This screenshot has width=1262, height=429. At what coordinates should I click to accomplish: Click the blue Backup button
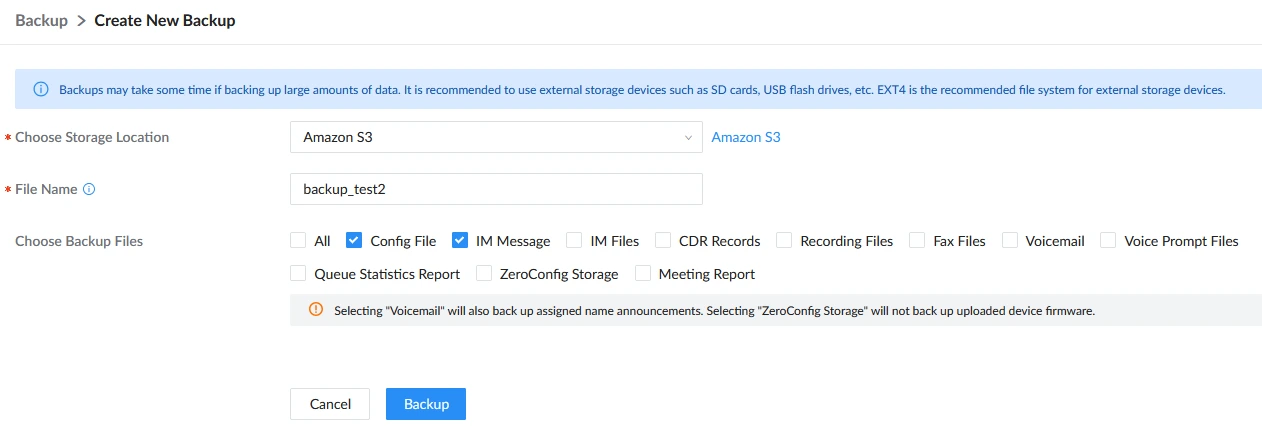(x=426, y=404)
